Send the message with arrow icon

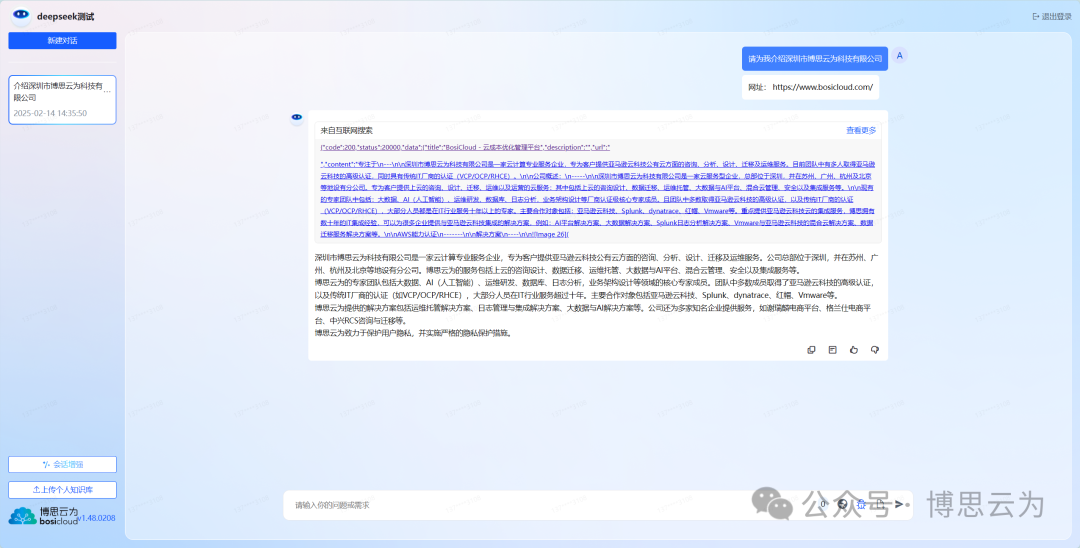pos(899,504)
